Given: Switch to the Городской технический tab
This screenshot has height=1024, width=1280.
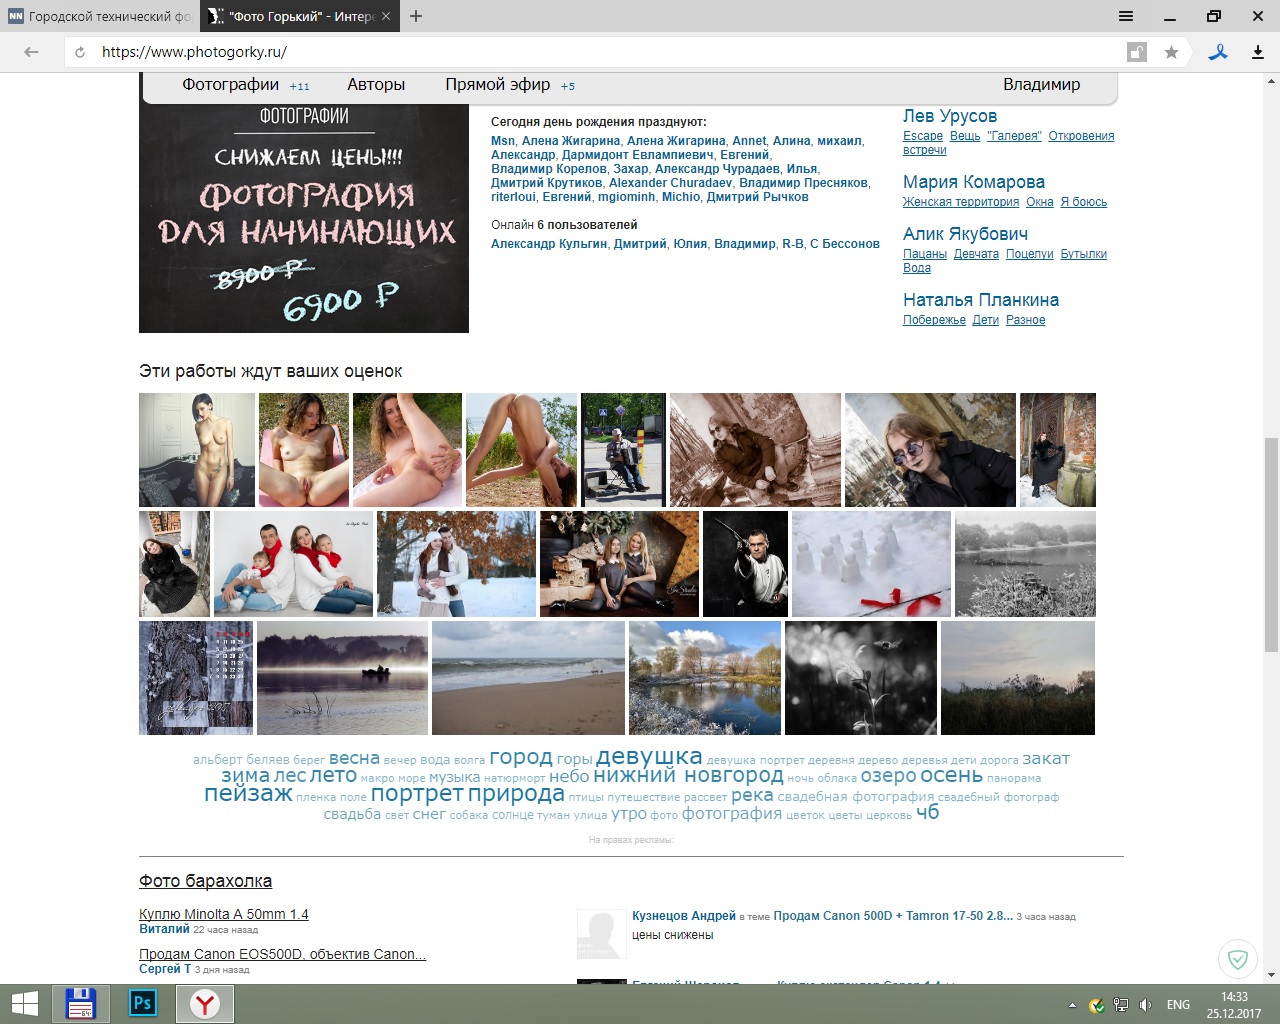Looking at the screenshot, I should pyautogui.click(x=100, y=16).
